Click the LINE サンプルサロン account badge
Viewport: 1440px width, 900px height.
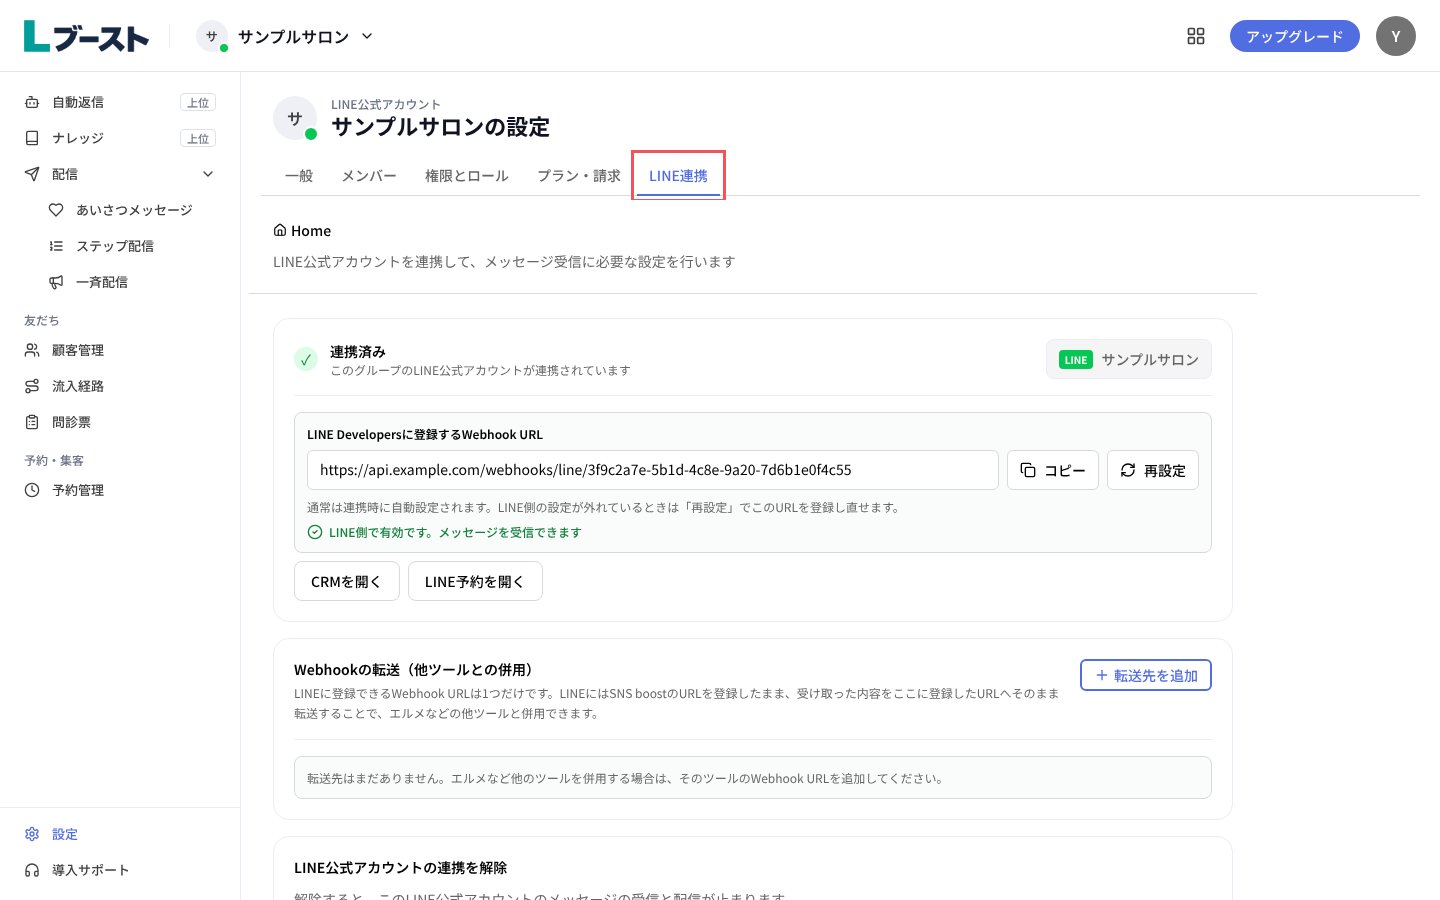click(1129, 360)
